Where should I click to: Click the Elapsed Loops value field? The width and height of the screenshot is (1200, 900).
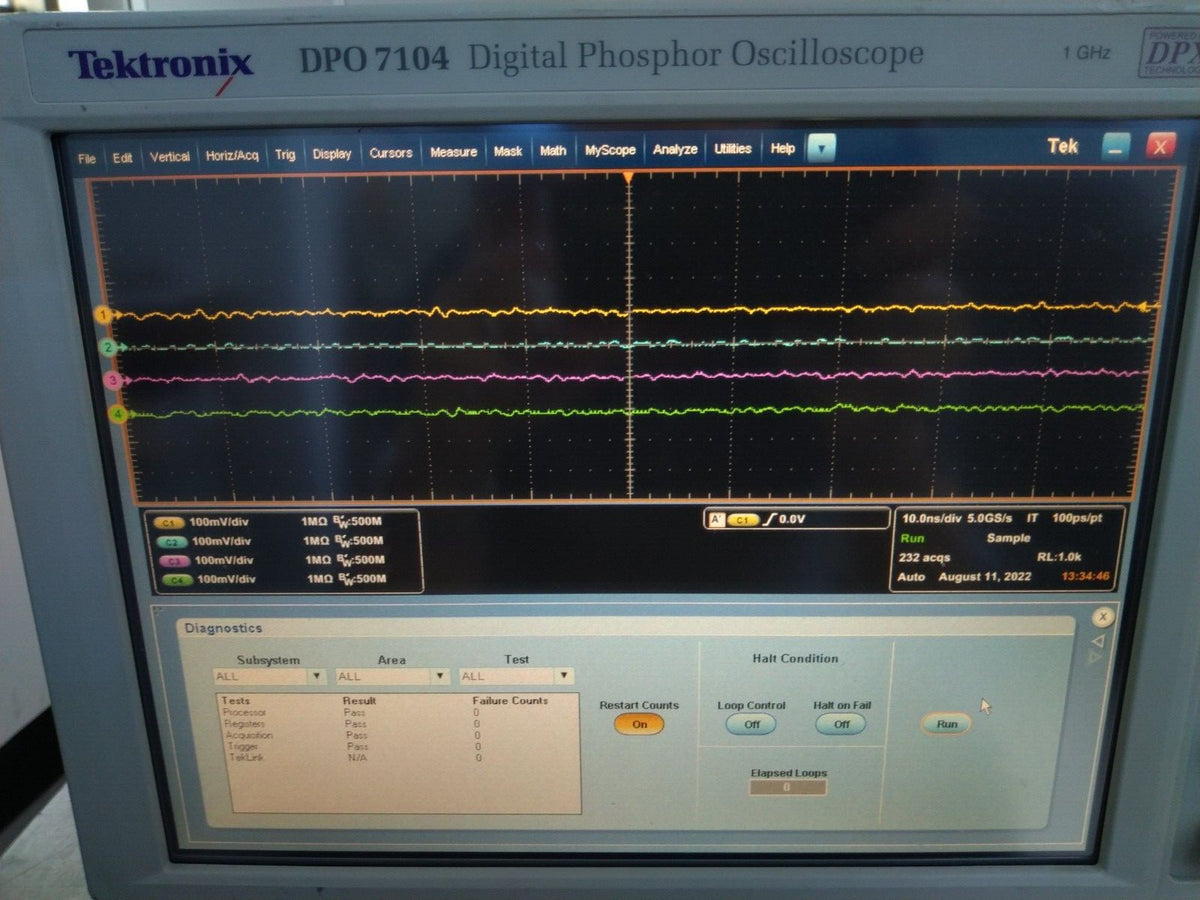pyautogui.click(x=788, y=787)
